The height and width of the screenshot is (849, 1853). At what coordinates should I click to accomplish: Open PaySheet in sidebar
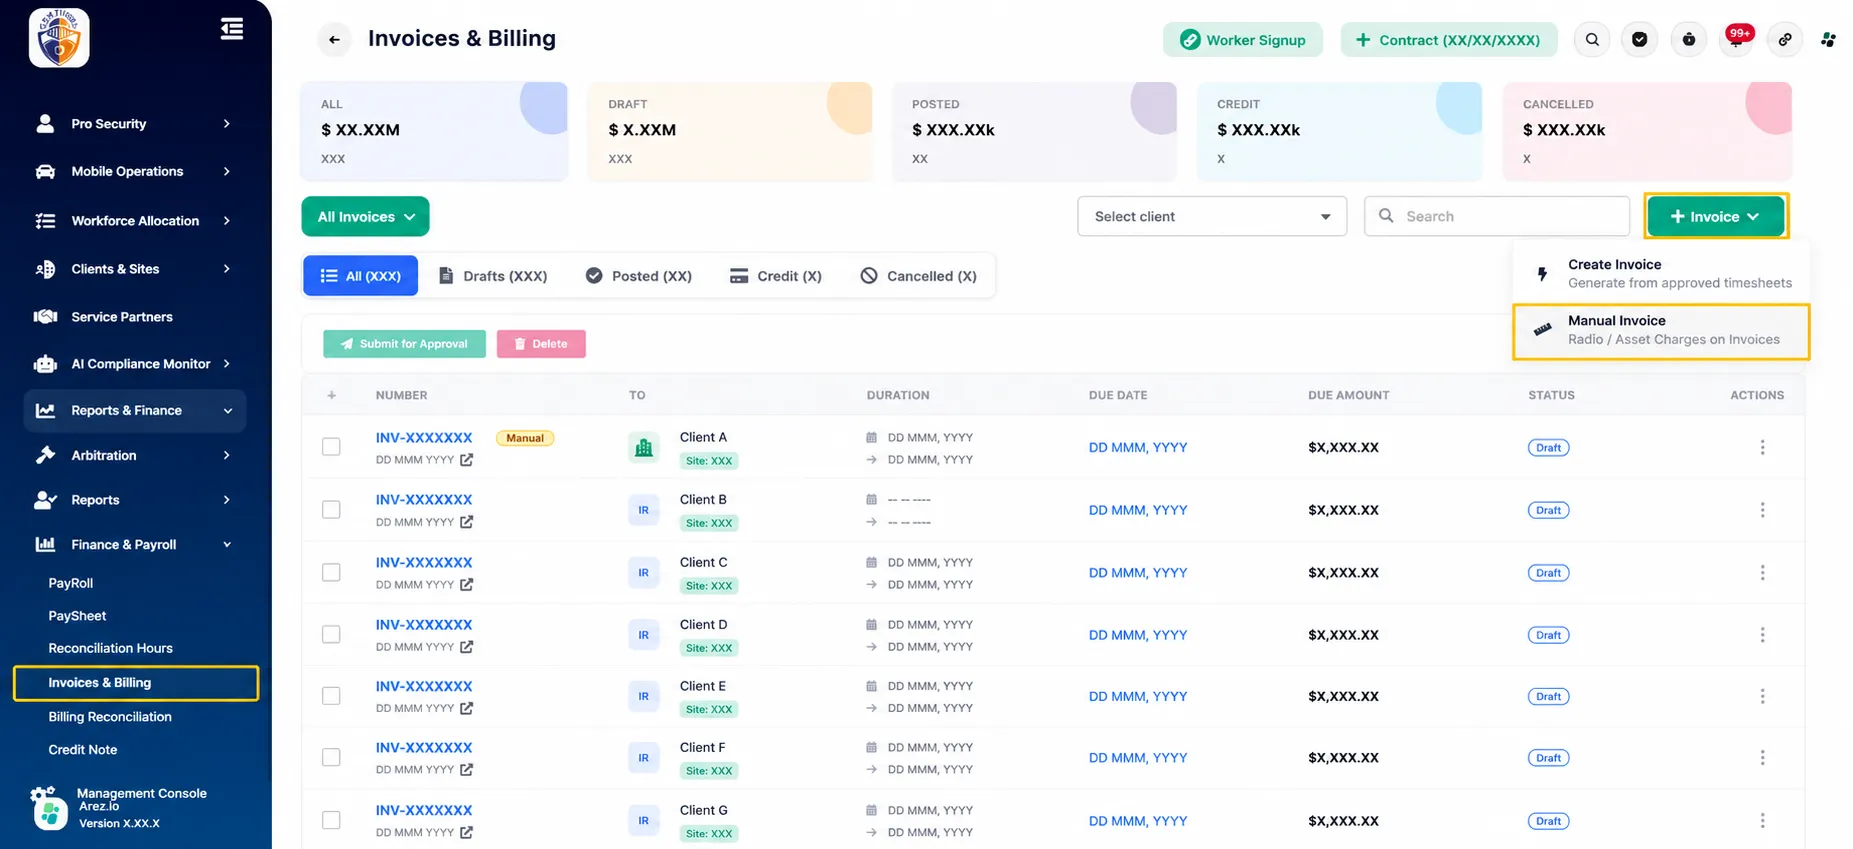point(77,616)
